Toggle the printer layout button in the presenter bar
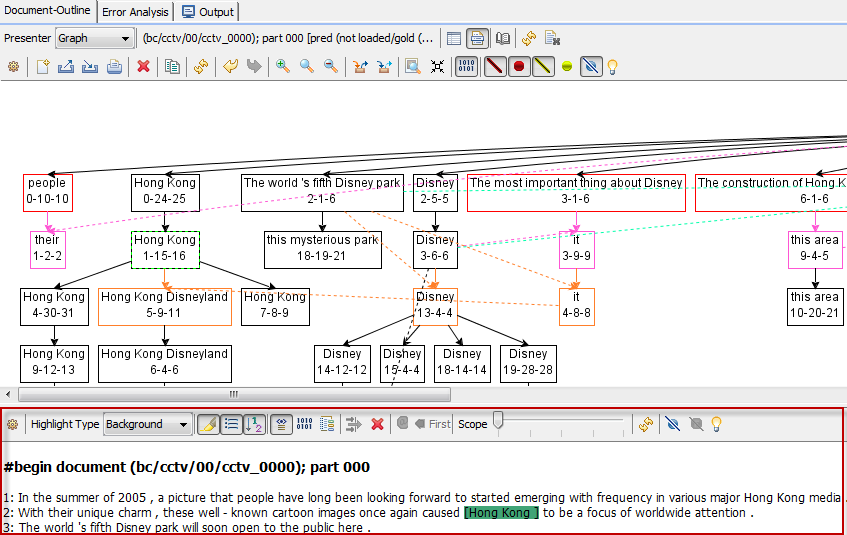This screenshot has height=535, width=847. point(477,38)
